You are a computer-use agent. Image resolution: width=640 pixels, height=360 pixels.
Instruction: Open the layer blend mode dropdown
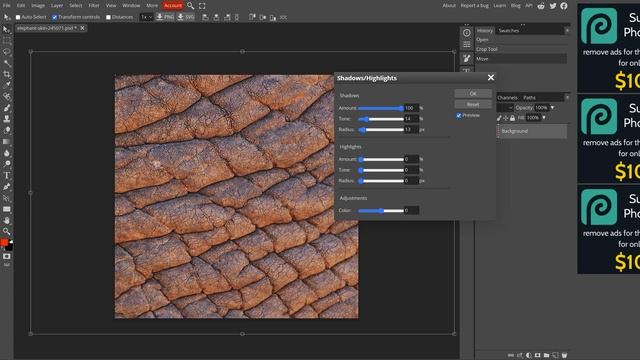click(505, 108)
